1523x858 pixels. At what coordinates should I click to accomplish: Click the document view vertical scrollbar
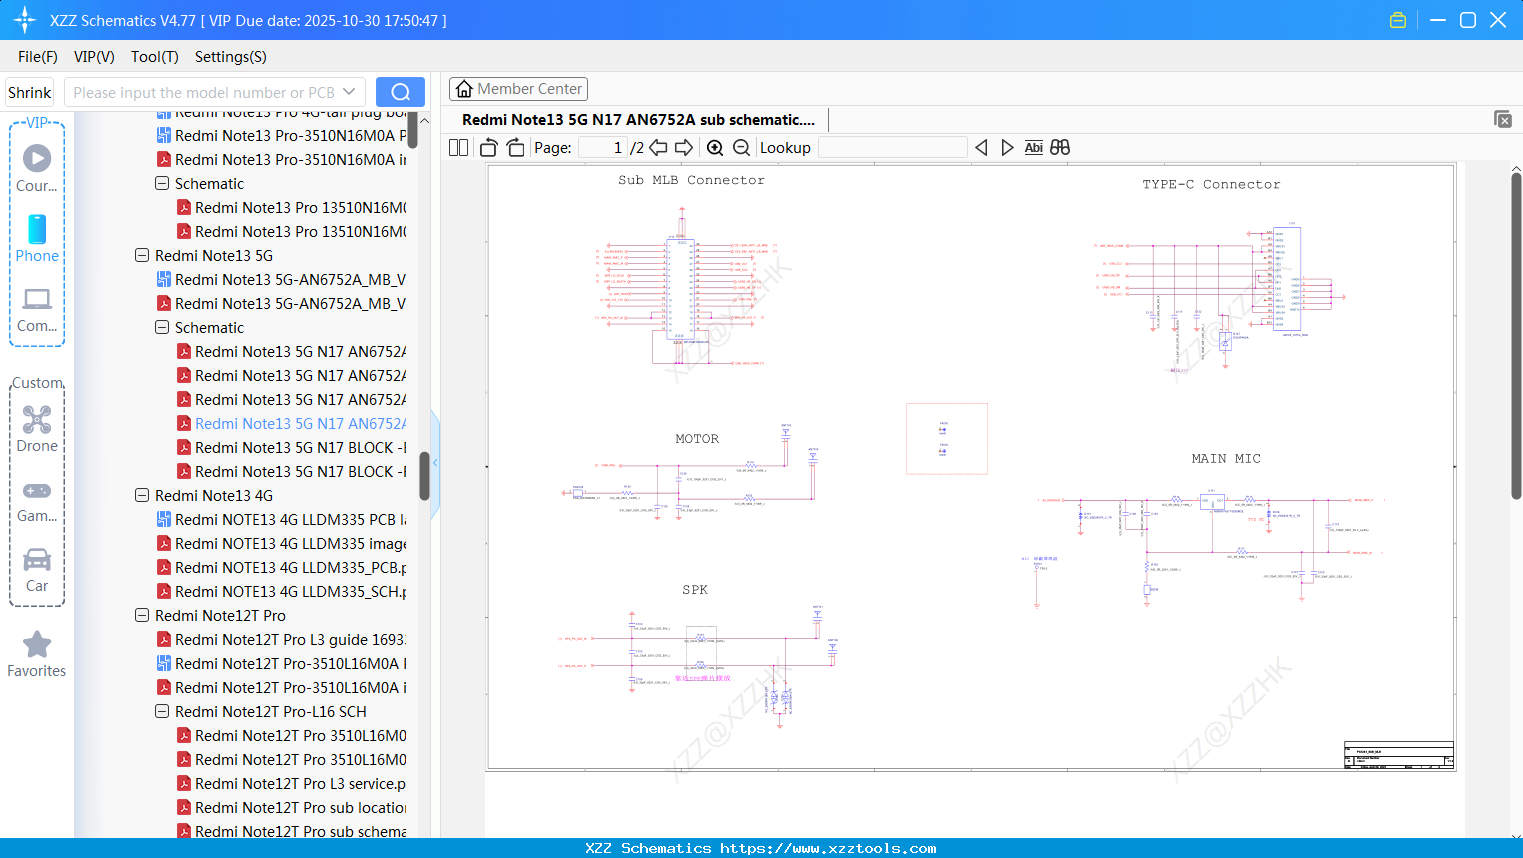click(1516, 335)
